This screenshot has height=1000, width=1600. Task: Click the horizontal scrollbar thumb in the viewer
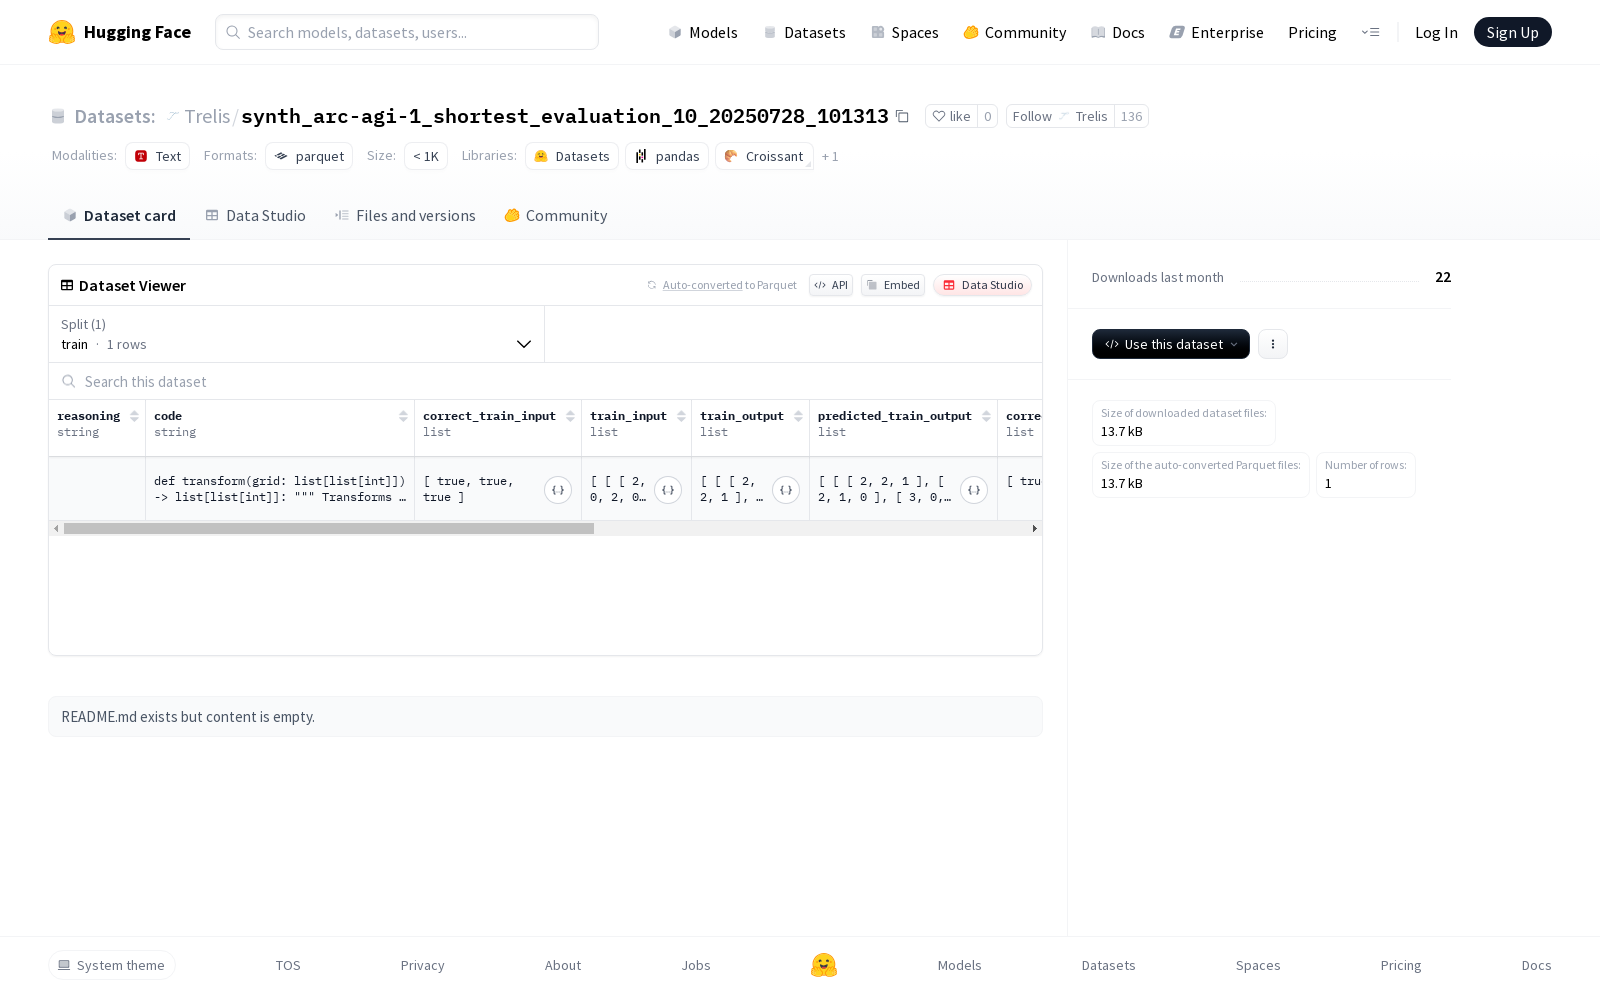click(x=329, y=528)
